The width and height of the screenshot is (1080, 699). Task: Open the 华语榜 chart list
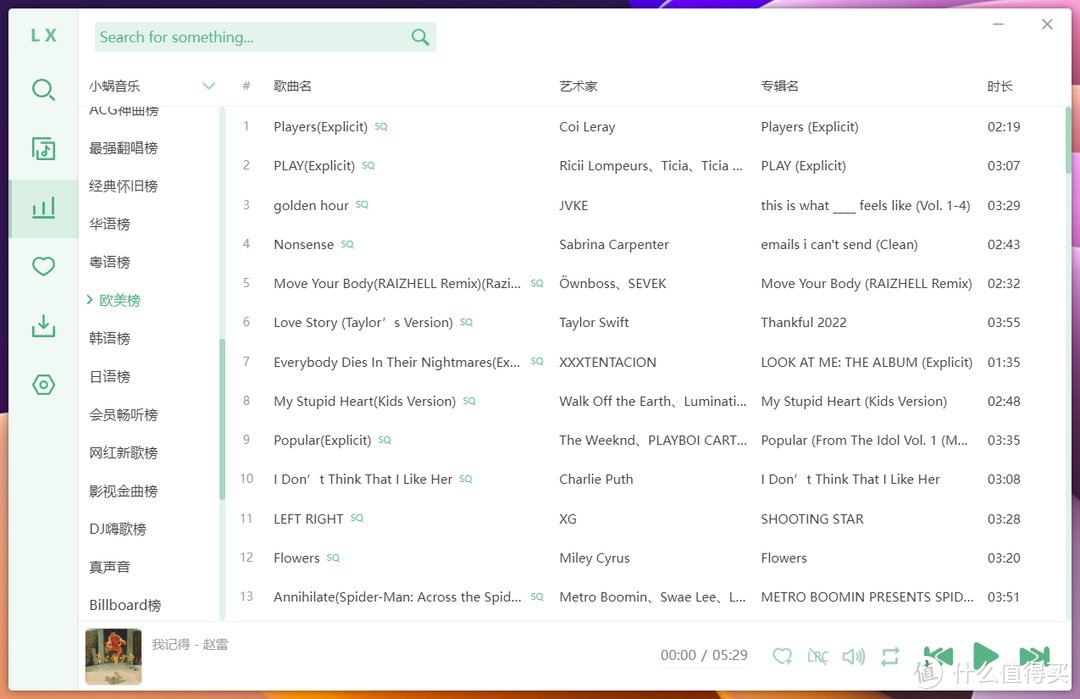pyautogui.click(x=110, y=224)
